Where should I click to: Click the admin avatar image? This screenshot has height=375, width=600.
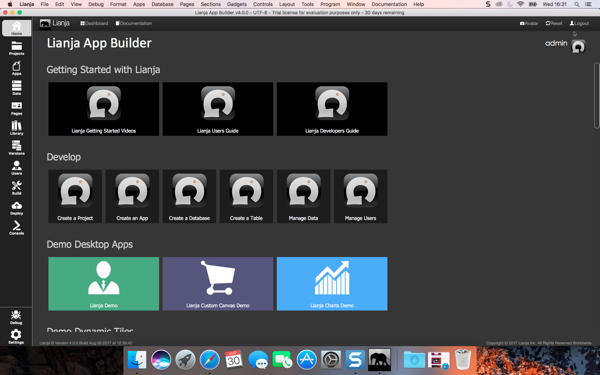(x=578, y=47)
